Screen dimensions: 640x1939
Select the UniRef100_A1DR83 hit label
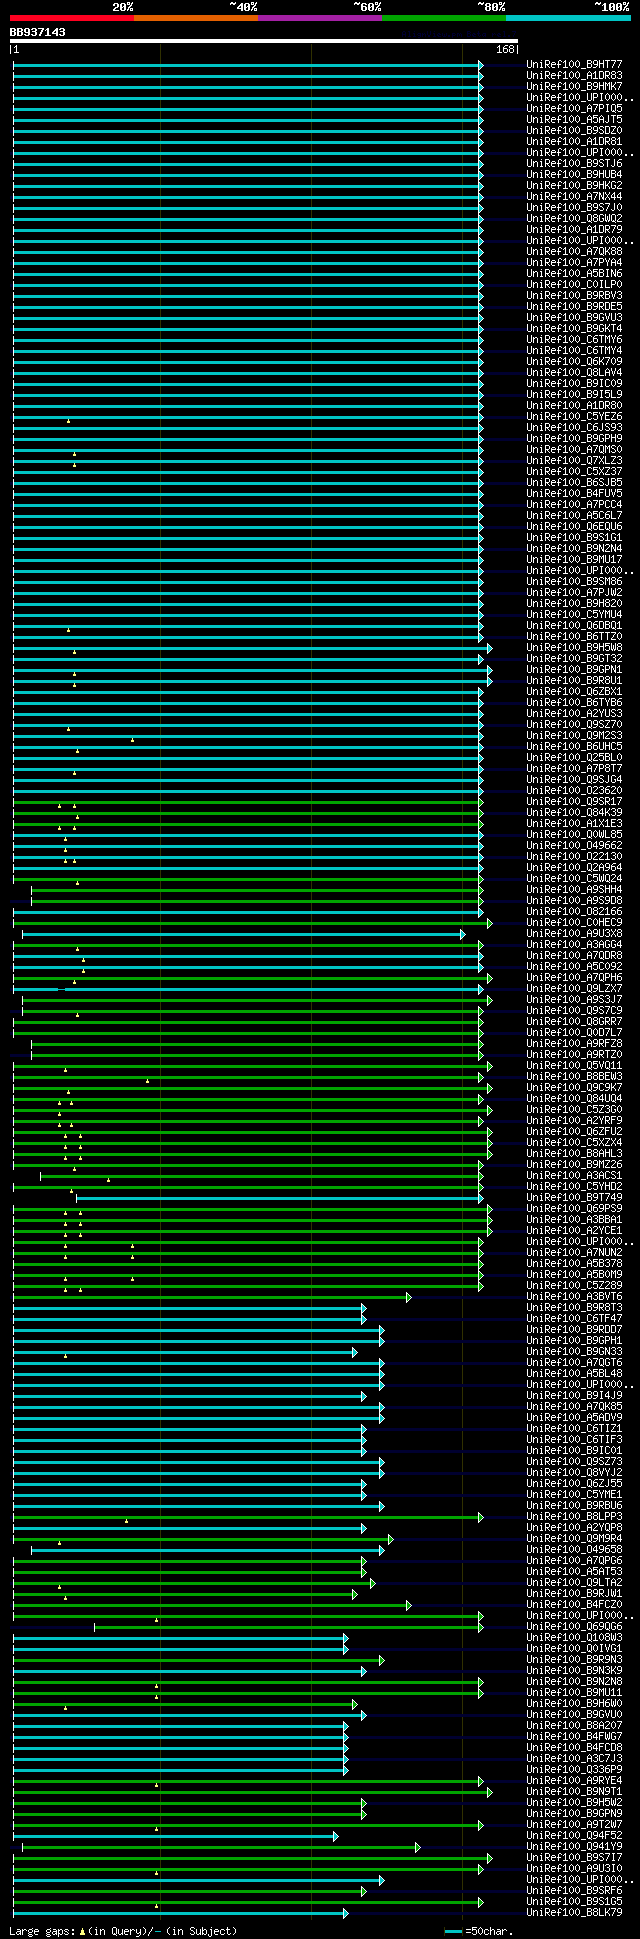point(575,76)
